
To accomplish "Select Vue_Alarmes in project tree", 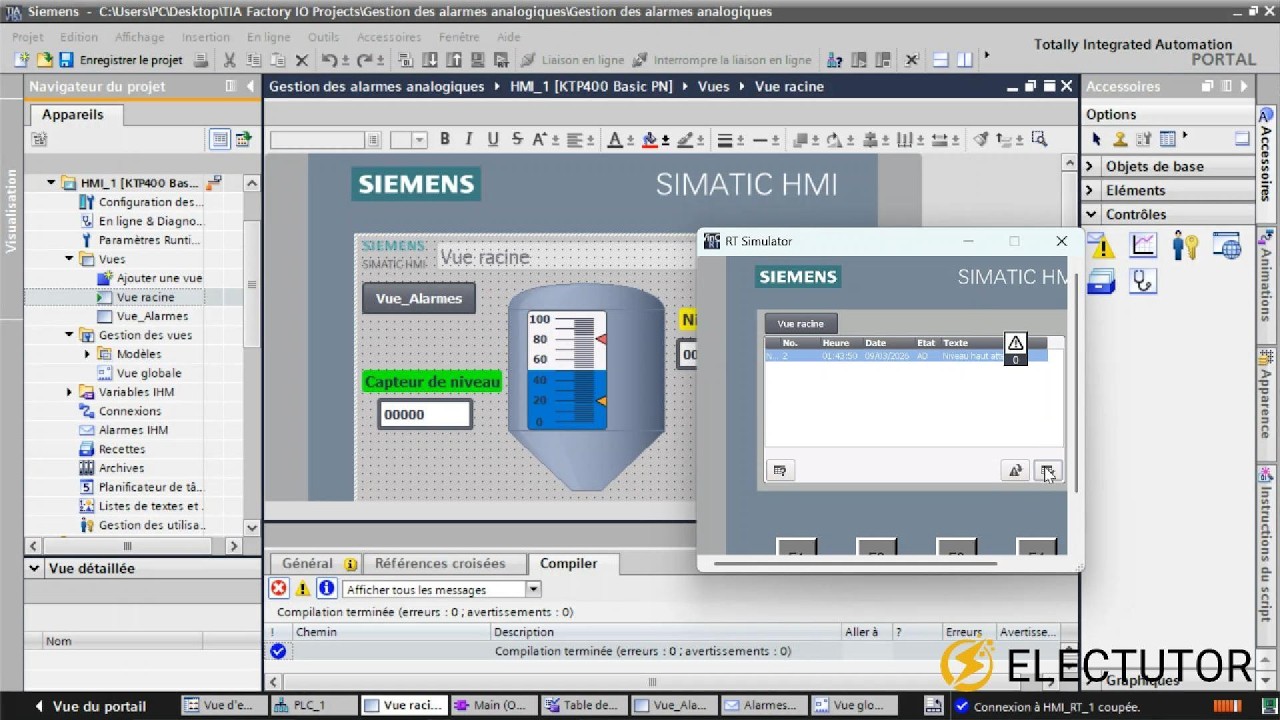I will tap(152, 316).
